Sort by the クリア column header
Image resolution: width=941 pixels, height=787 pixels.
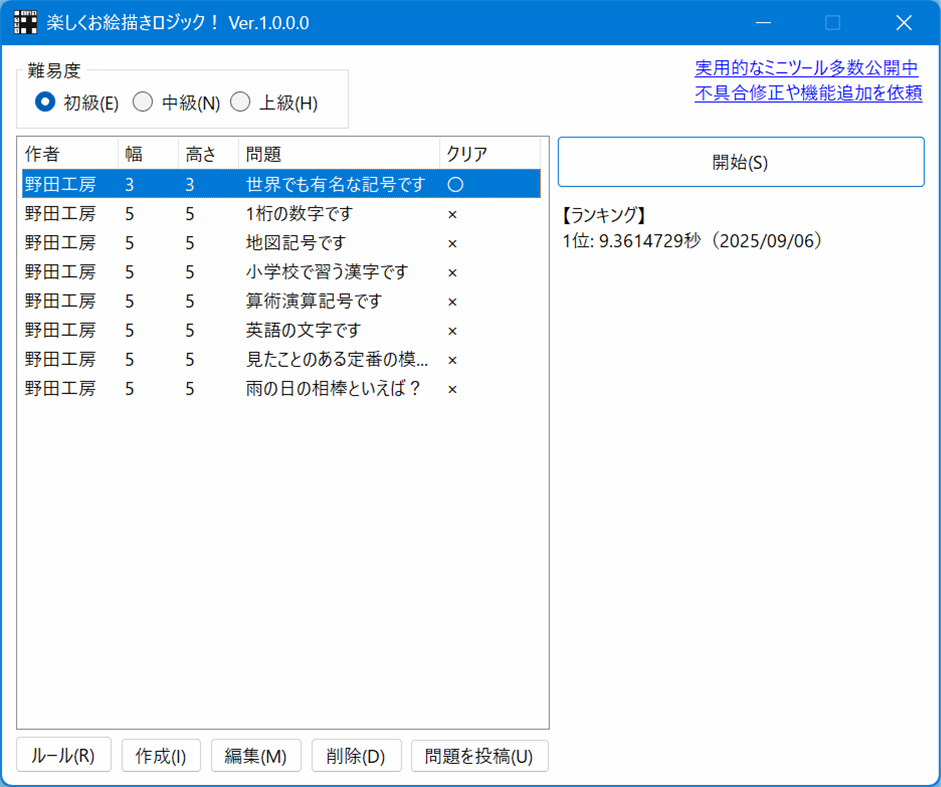[x=490, y=154]
